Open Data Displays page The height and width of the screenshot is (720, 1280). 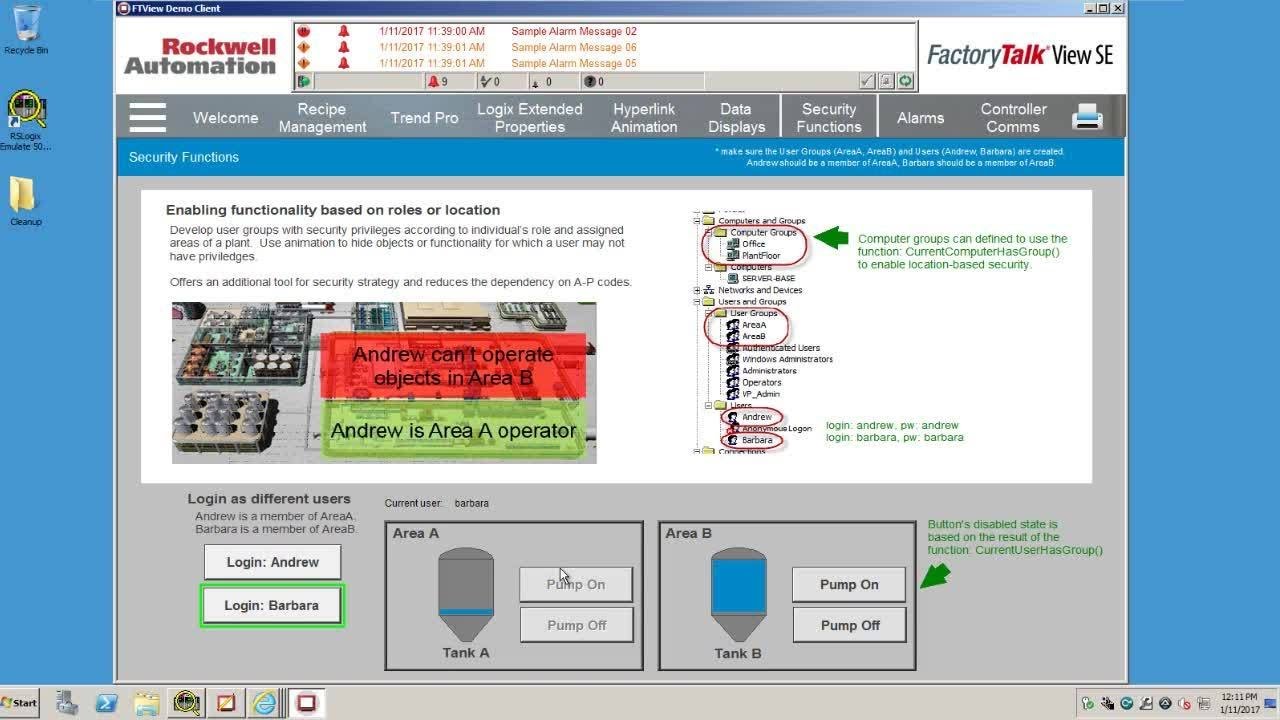(x=736, y=118)
